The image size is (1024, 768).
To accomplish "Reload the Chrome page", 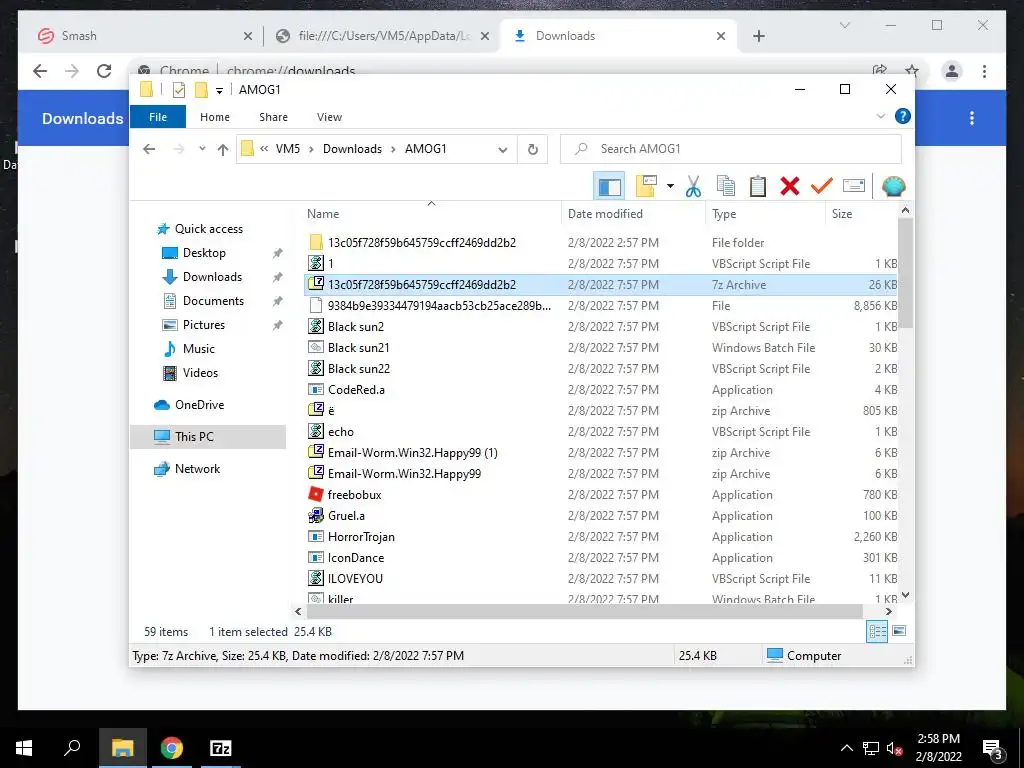I will 104,71.
